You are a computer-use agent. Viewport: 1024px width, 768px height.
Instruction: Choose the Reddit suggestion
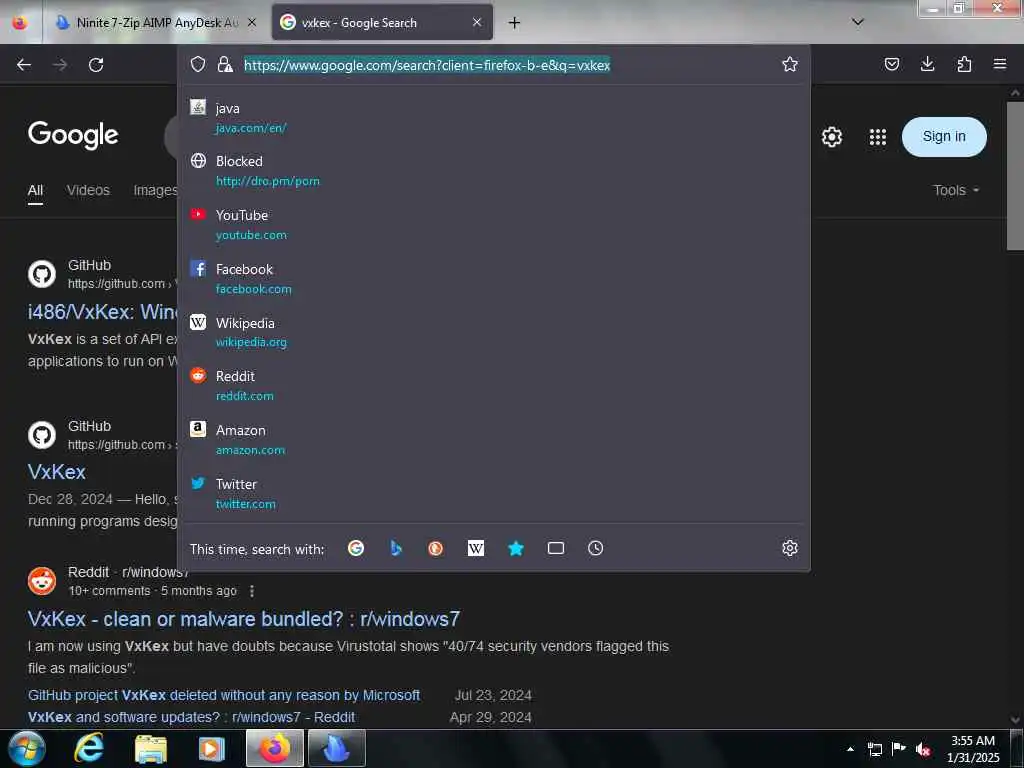pos(494,386)
